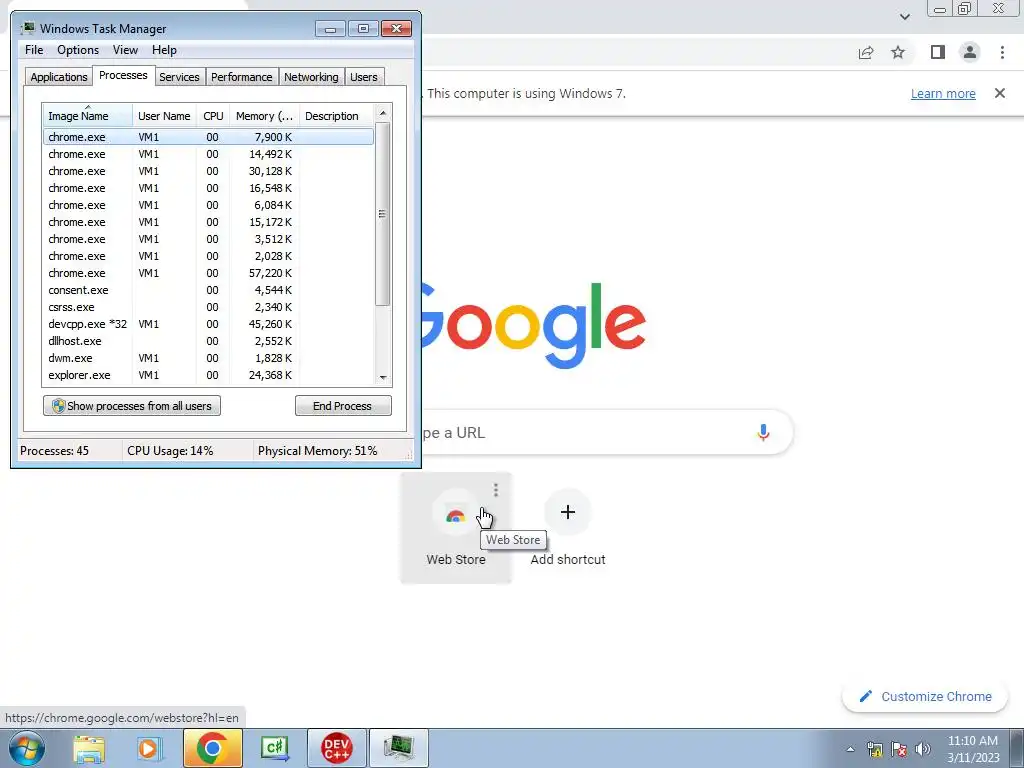Image resolution: width=1024 pixels, height=768 pixels.
Task: Dismiss the Windows 7 warning infobar
Action: pos(999,93)
